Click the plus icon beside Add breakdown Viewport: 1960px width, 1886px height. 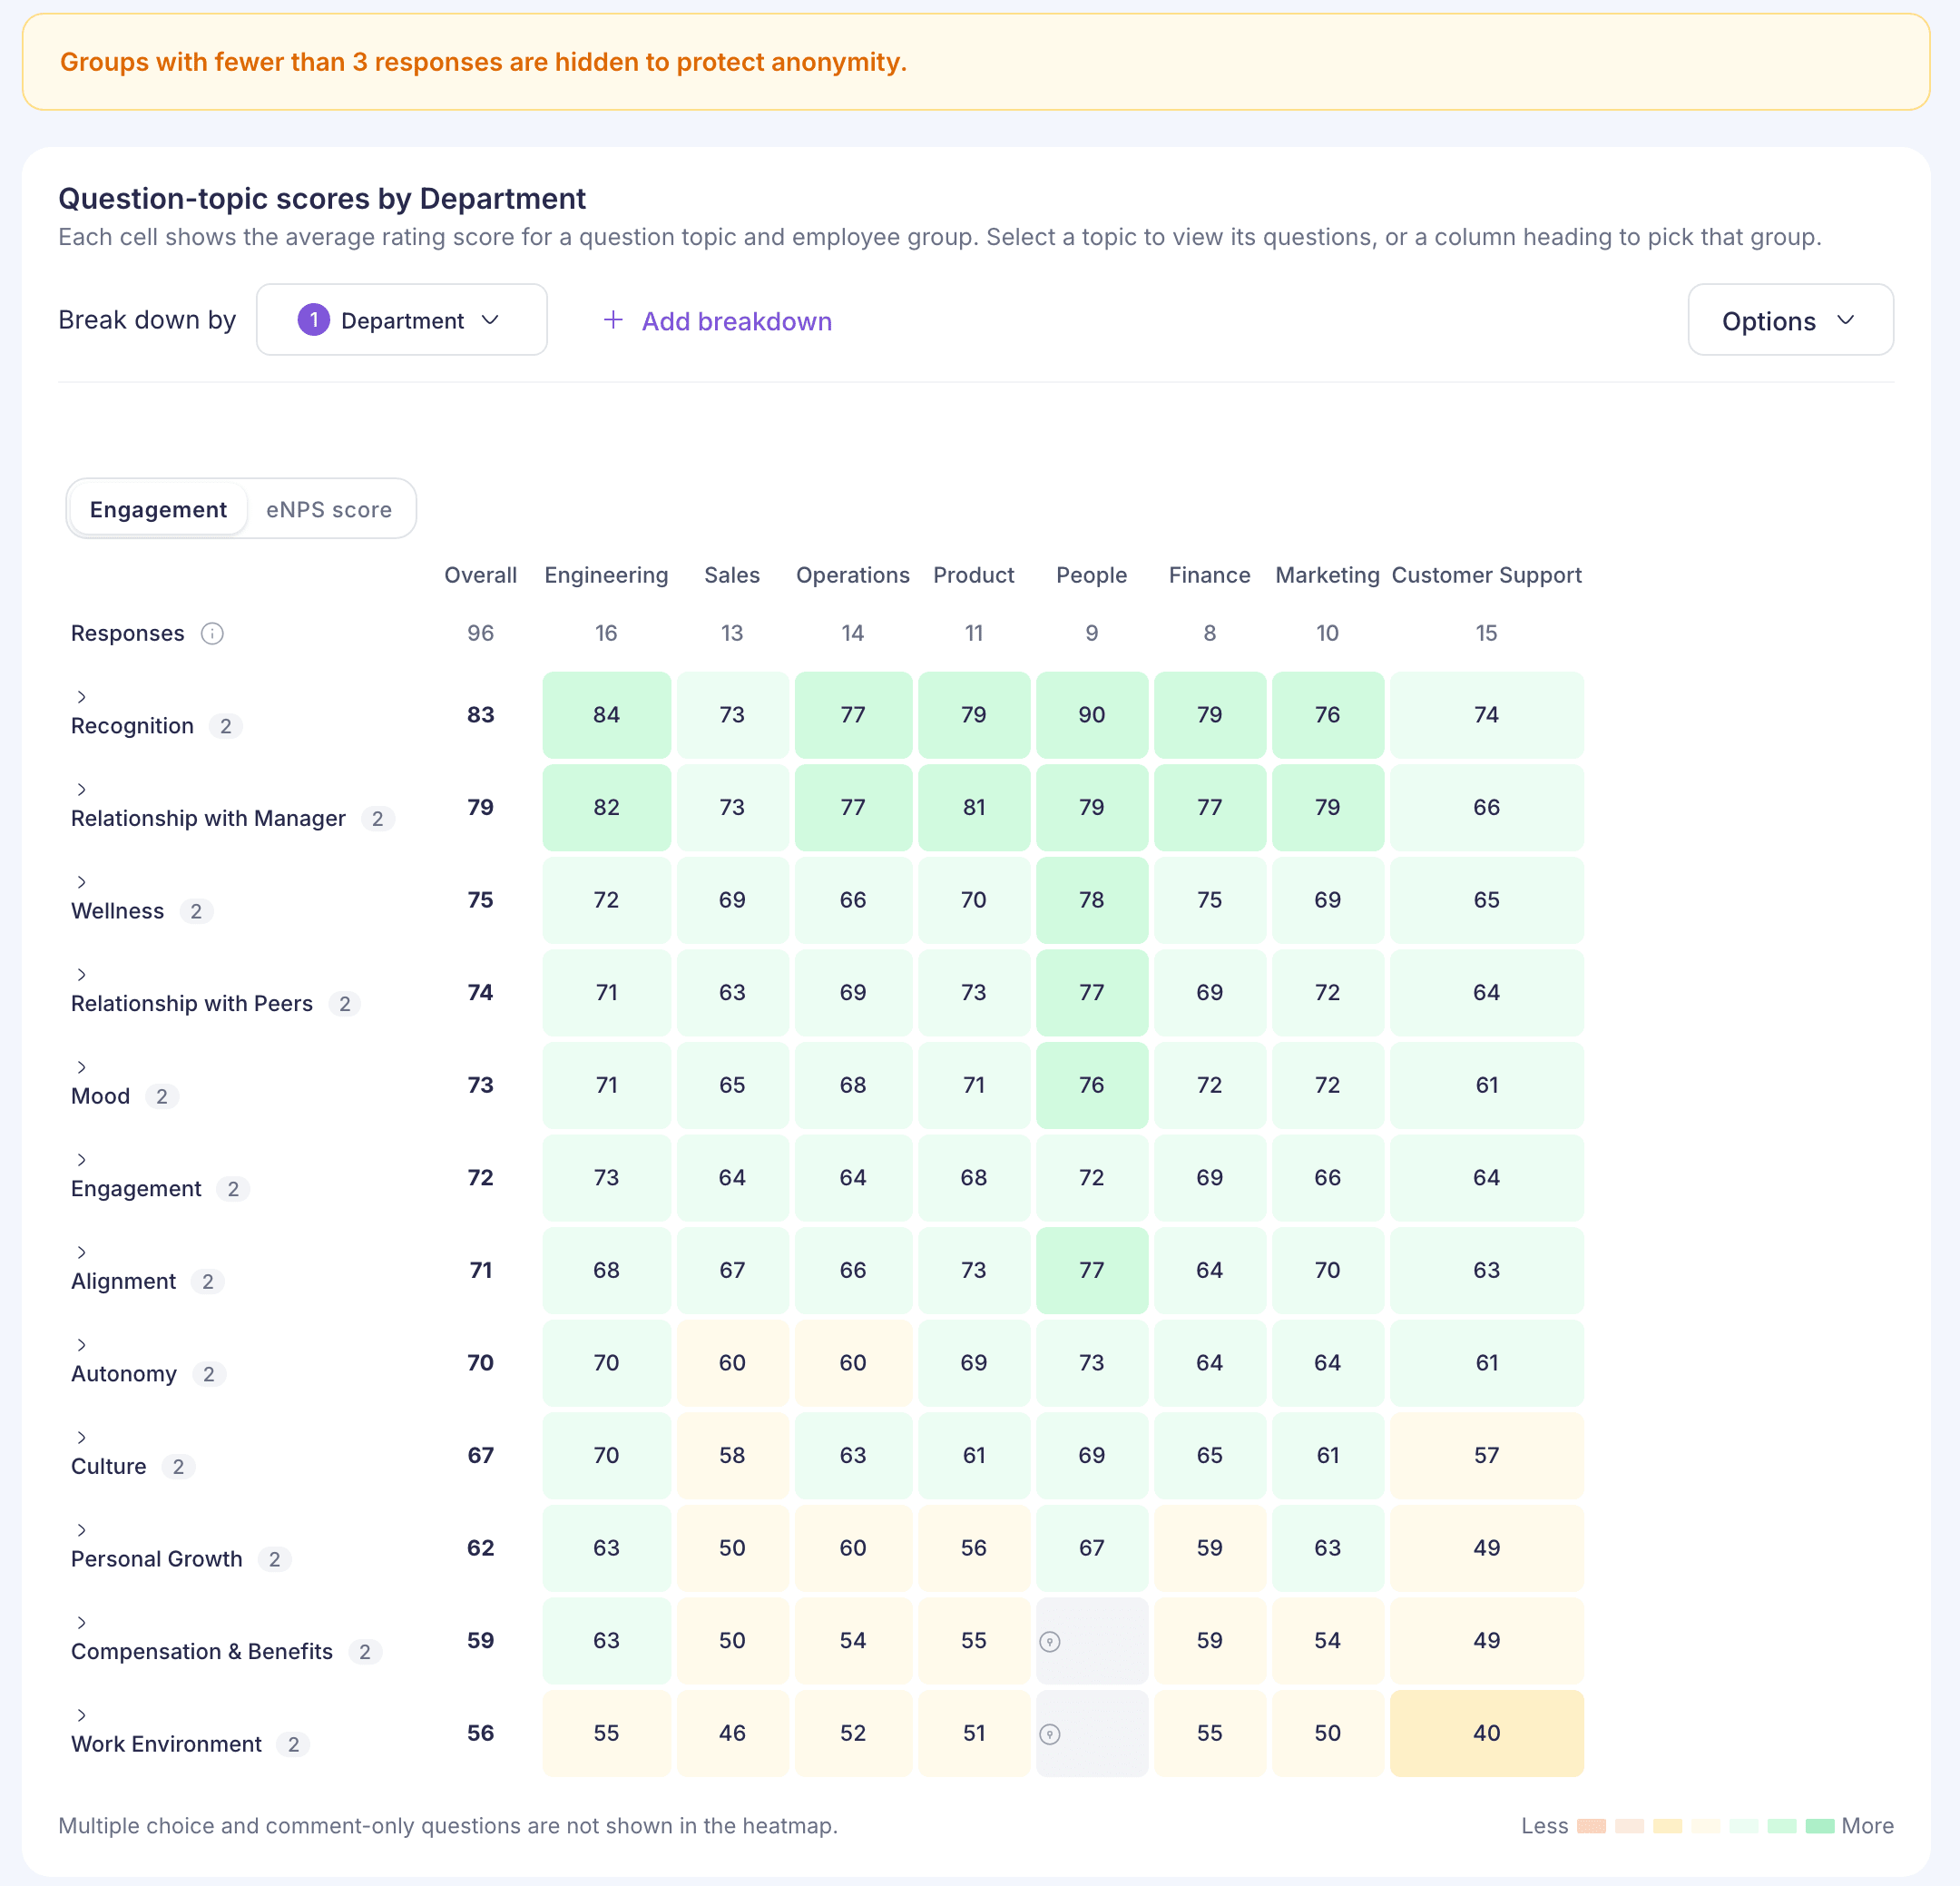point(613,320)
